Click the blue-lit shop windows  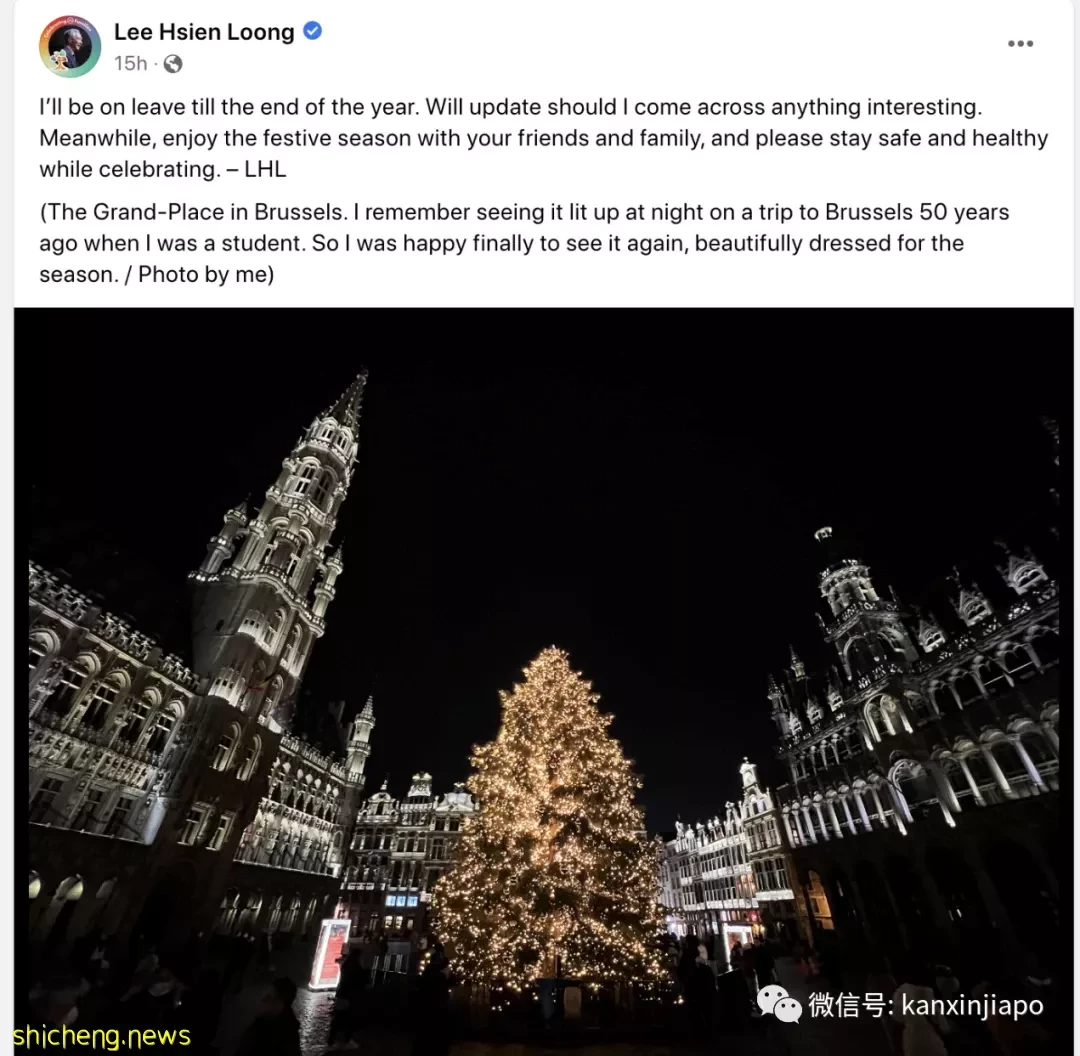tap(402, 900)
